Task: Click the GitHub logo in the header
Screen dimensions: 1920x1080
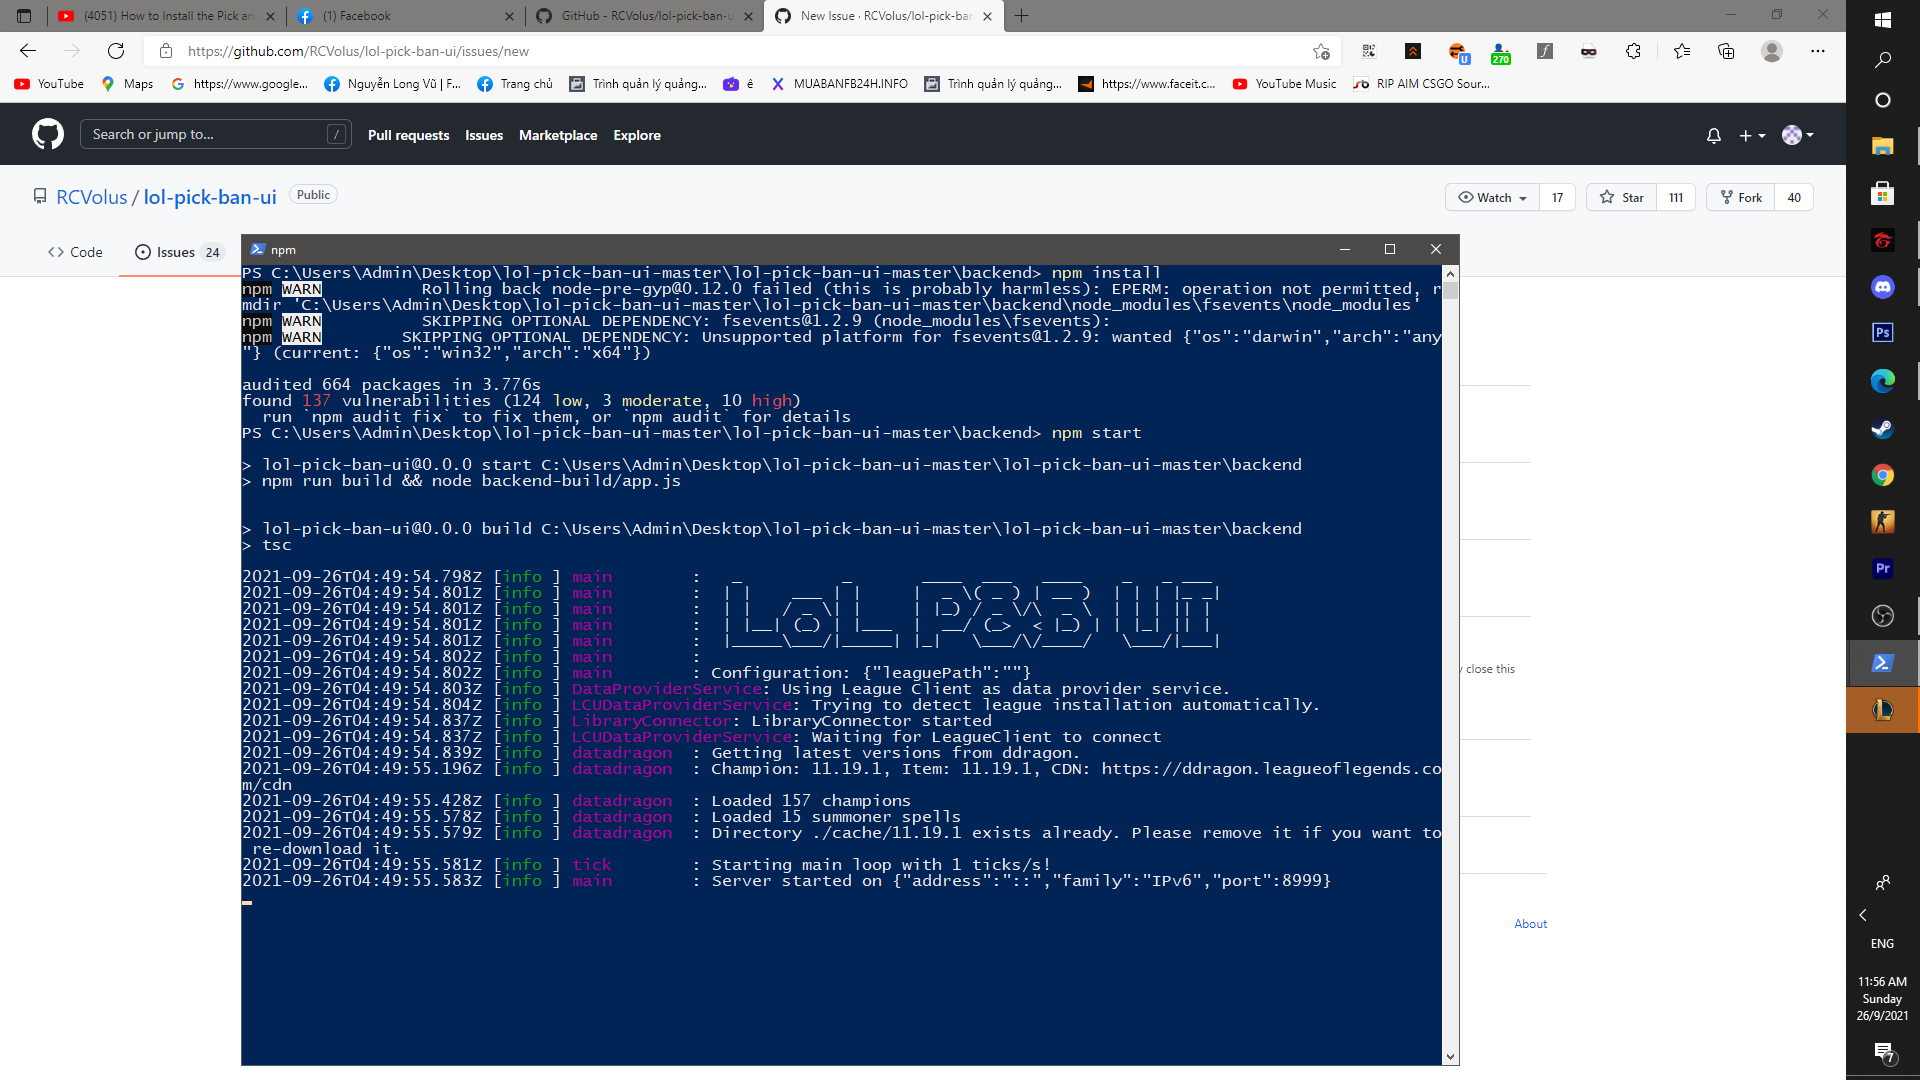Action: (47, 133)
